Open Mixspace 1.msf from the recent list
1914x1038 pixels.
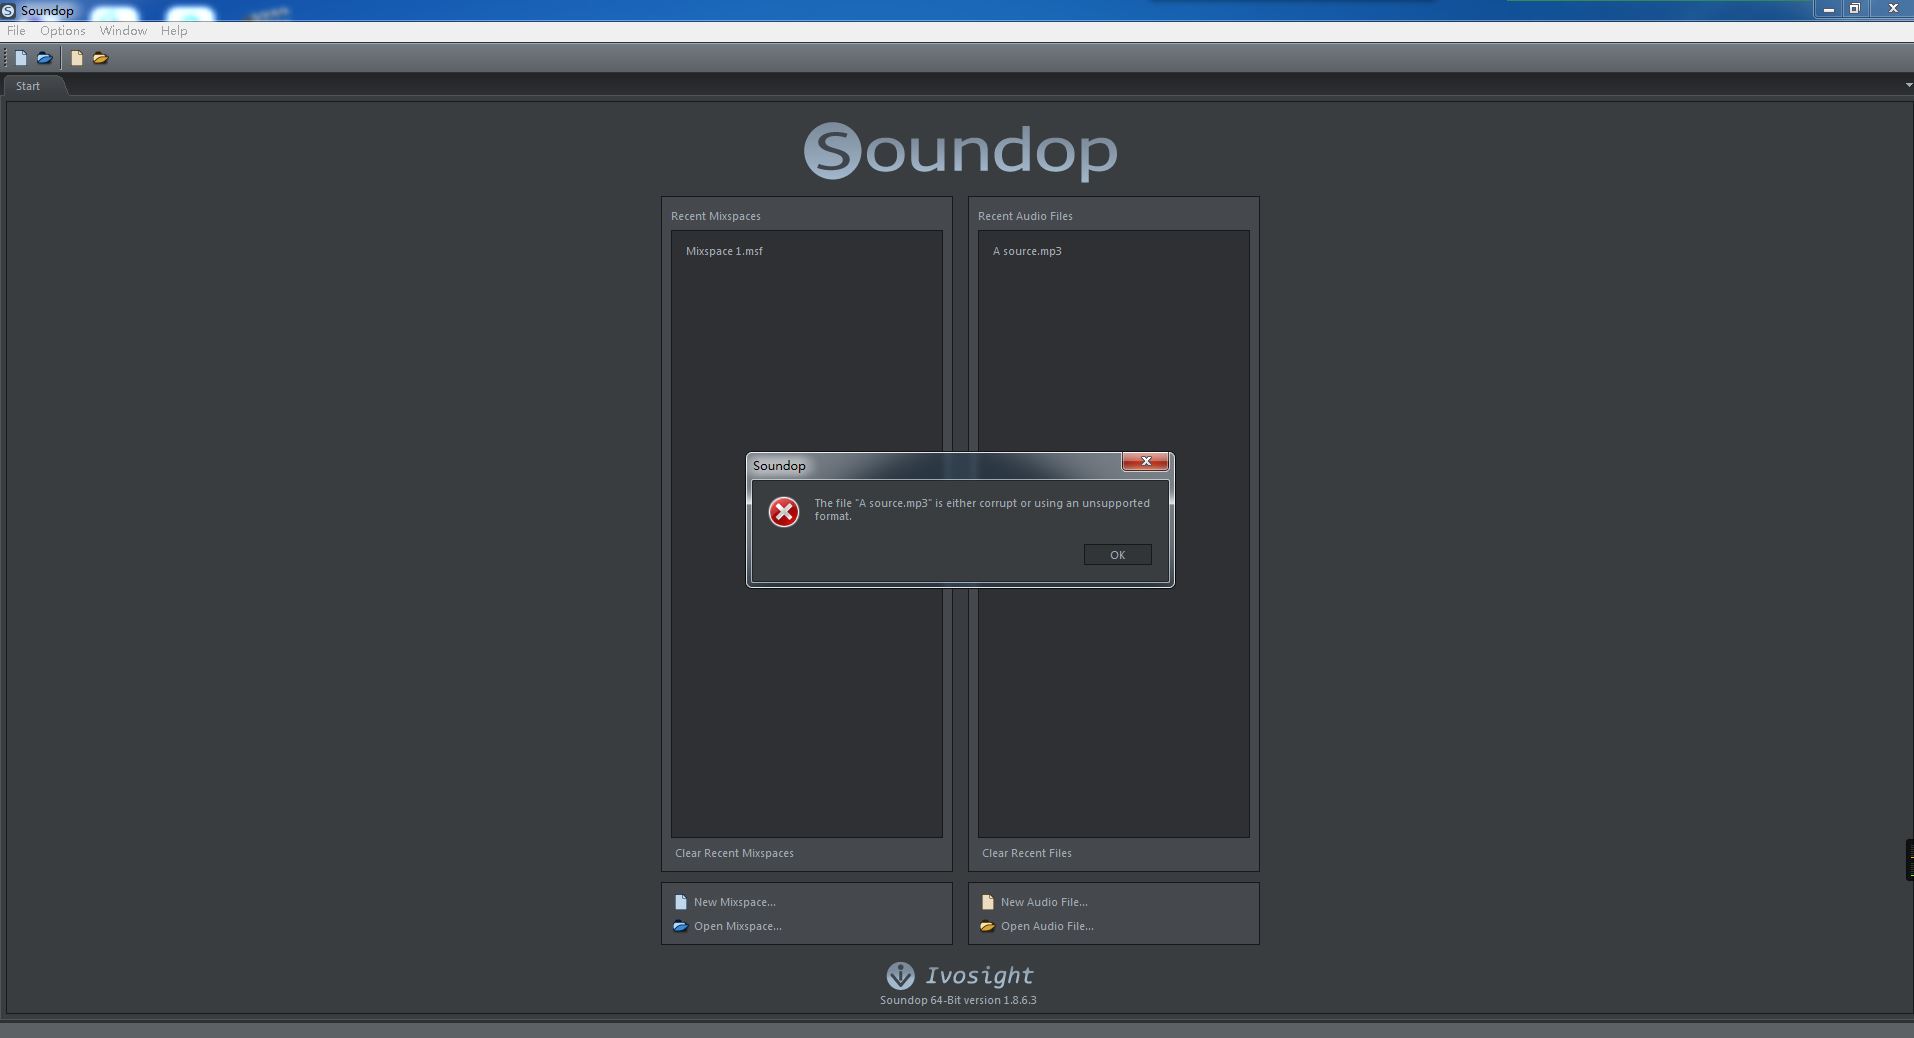(724, 251)
